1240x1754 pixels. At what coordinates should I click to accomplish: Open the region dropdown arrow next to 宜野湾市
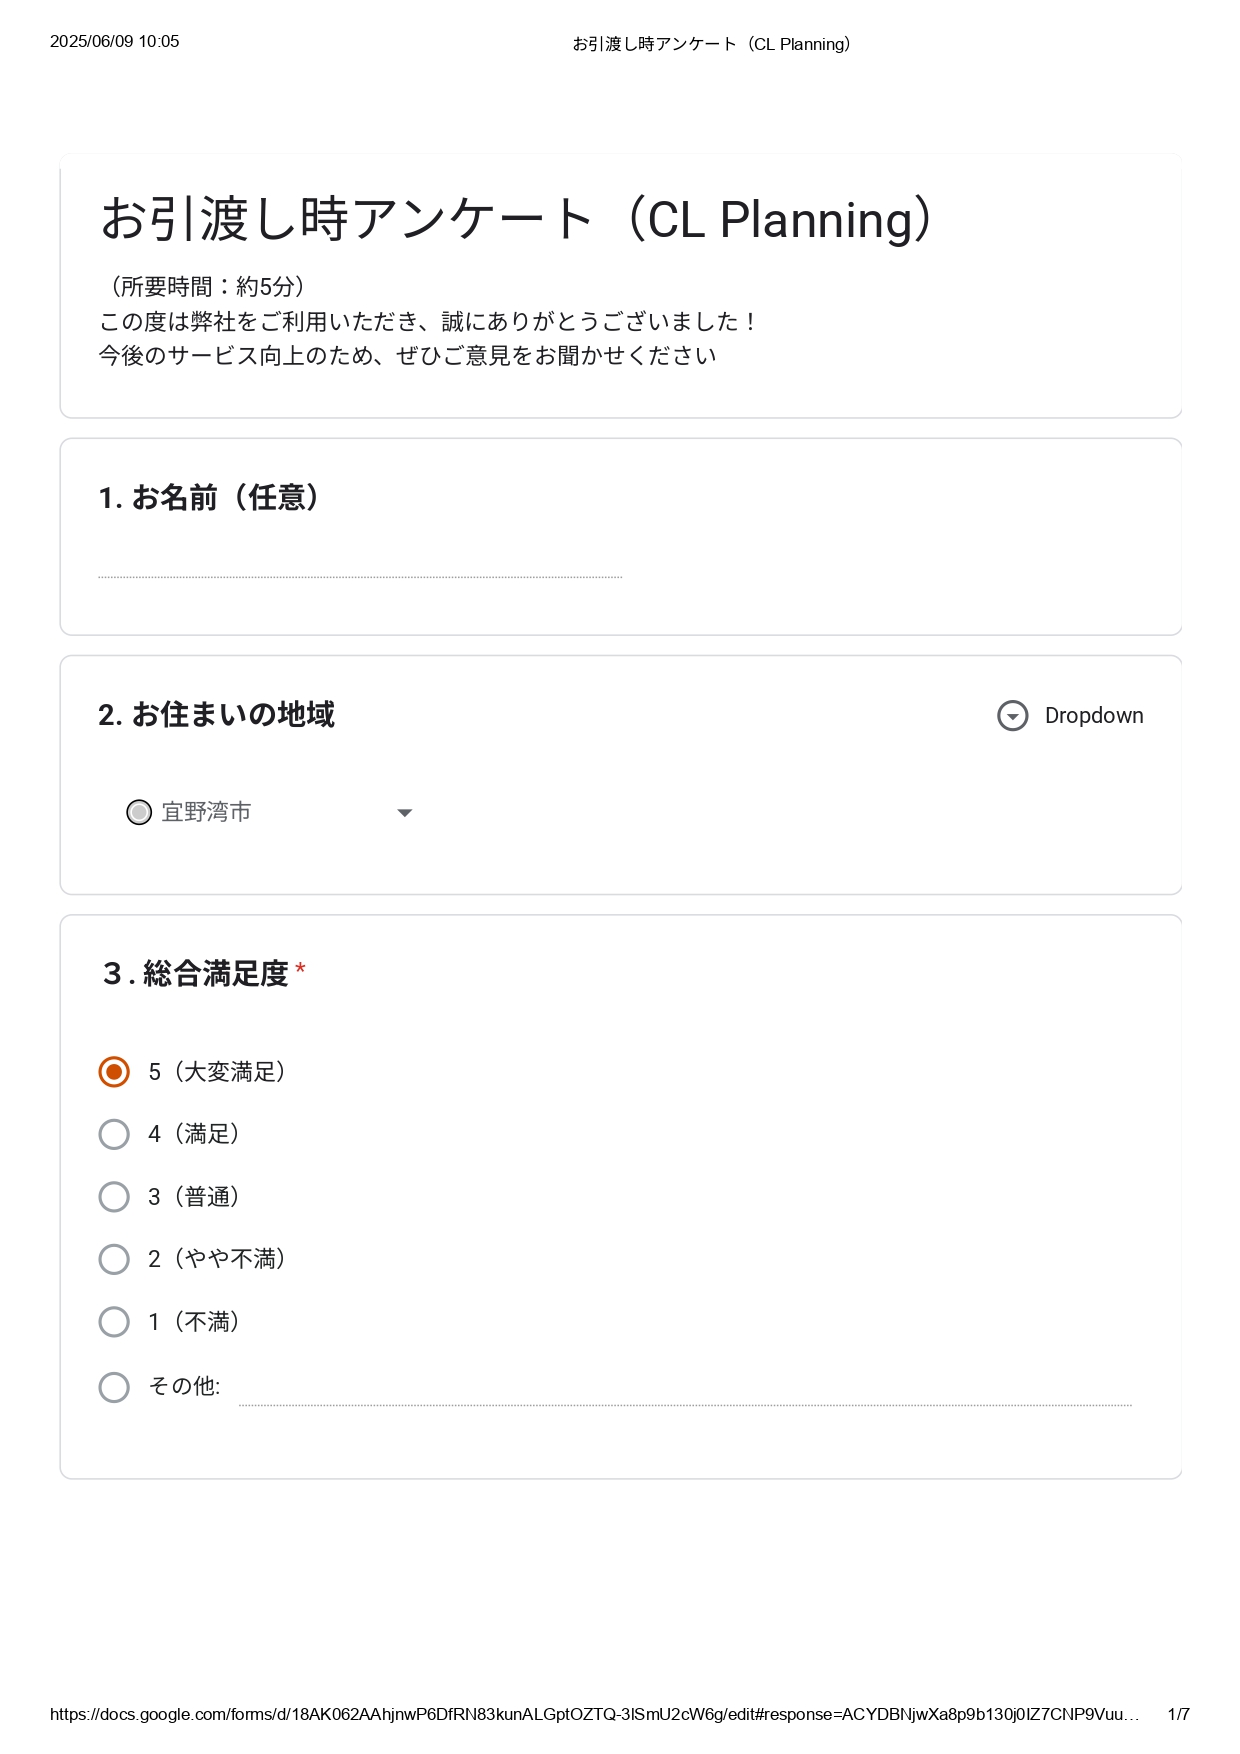pos(405,813)
